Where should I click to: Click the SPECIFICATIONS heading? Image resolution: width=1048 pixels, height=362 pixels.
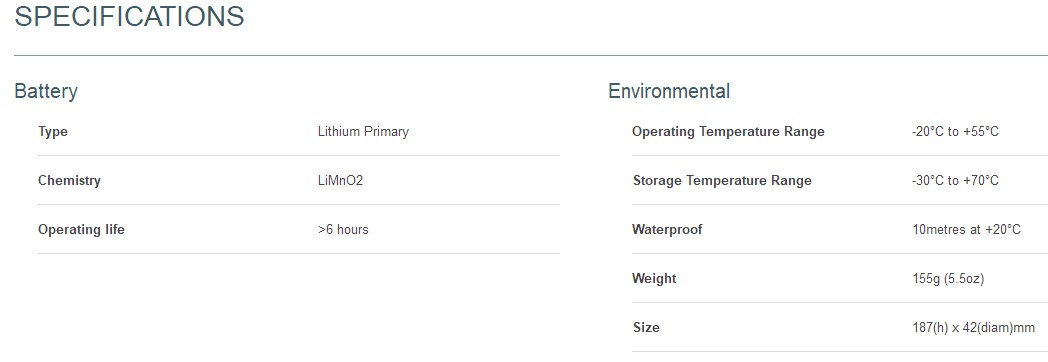[x=129, y=17]
